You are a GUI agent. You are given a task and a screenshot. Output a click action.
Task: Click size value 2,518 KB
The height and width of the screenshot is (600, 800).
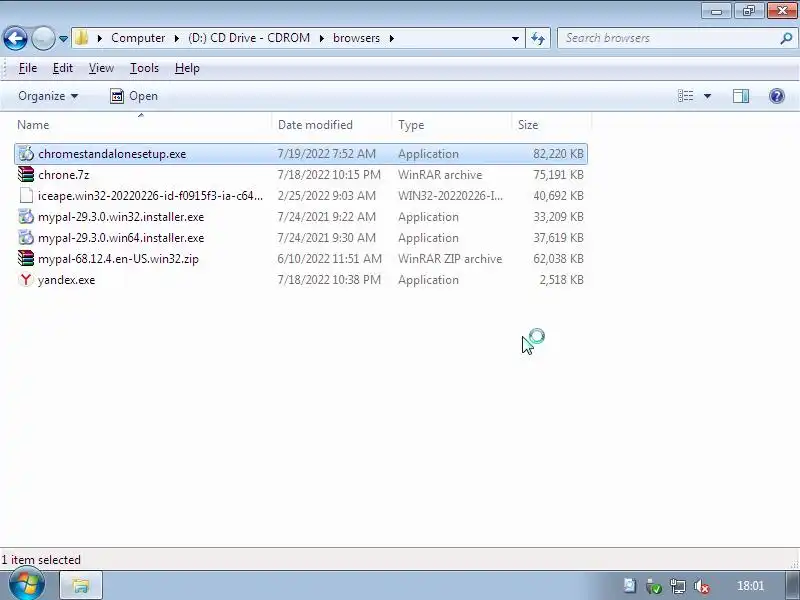coord(561,280)
